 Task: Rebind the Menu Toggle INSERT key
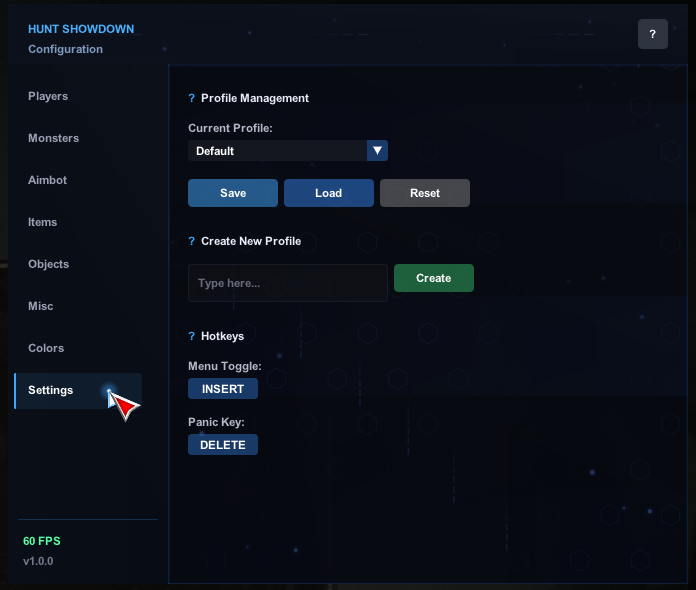point(223,388)
